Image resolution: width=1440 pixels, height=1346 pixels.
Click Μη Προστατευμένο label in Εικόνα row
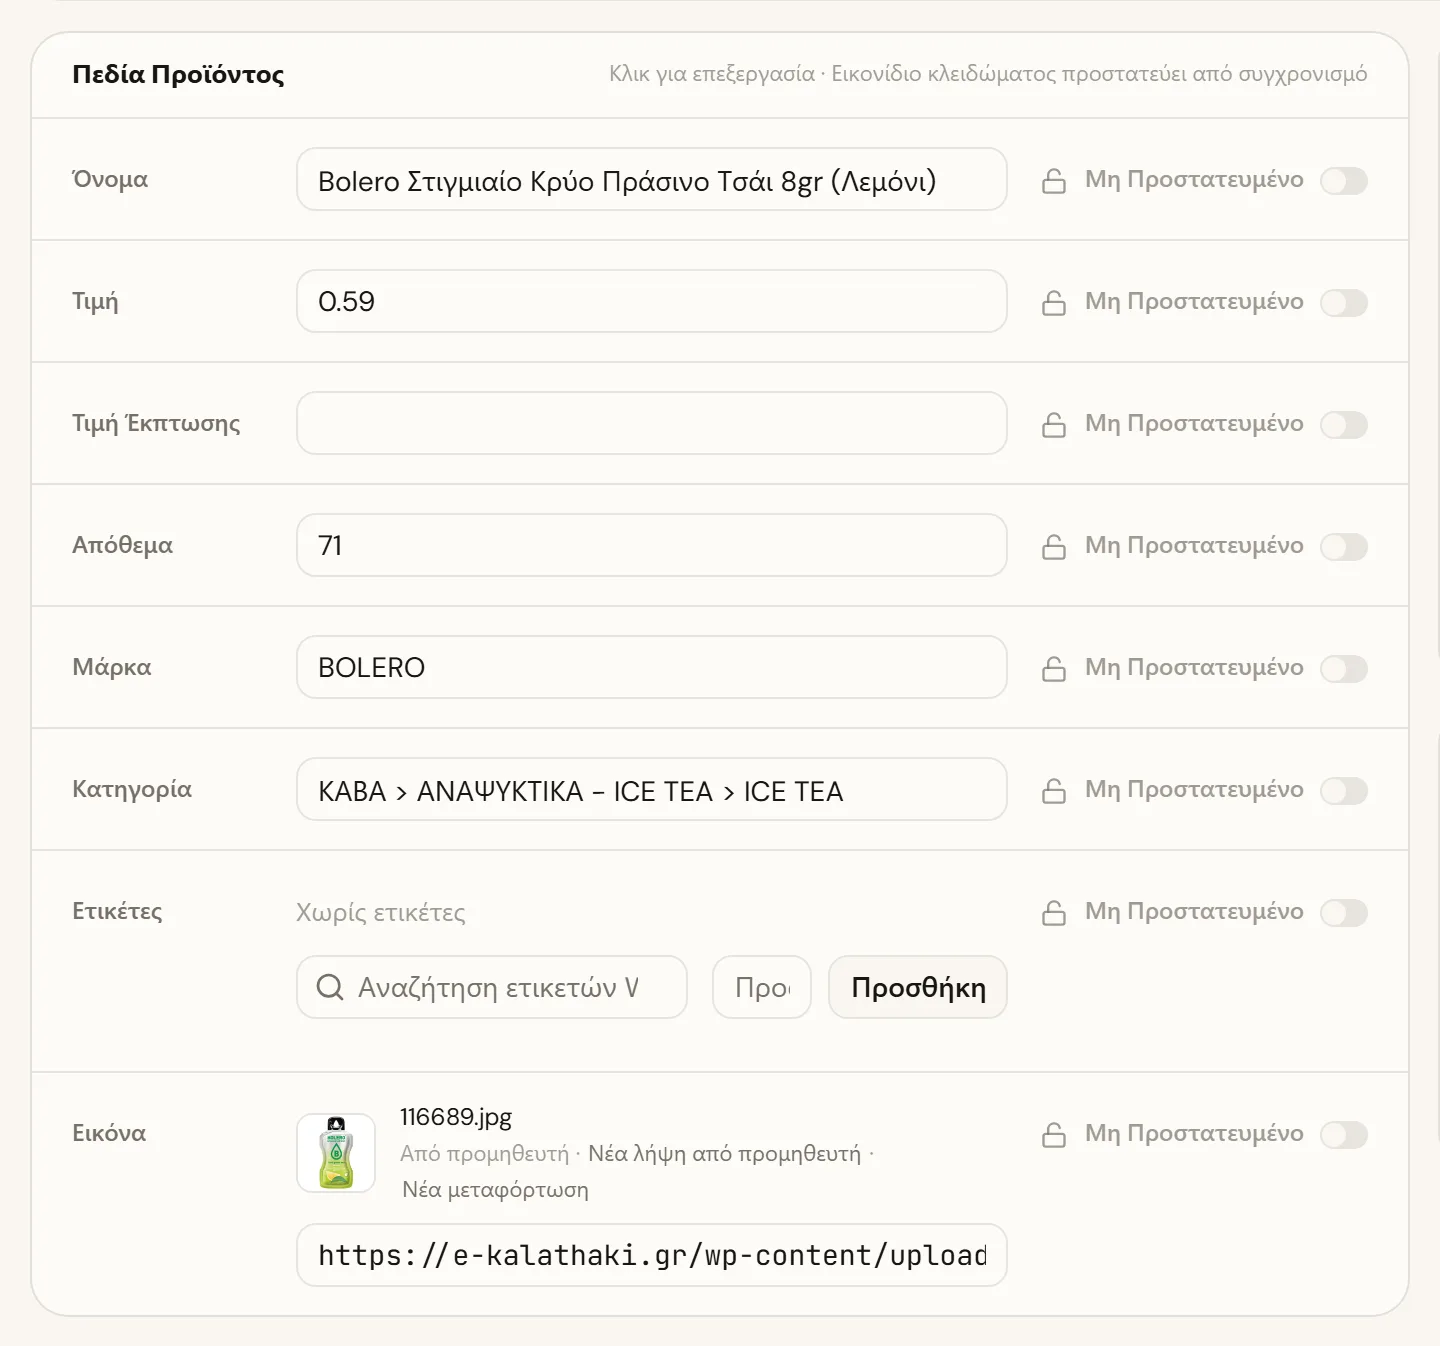point(1194,1133)
